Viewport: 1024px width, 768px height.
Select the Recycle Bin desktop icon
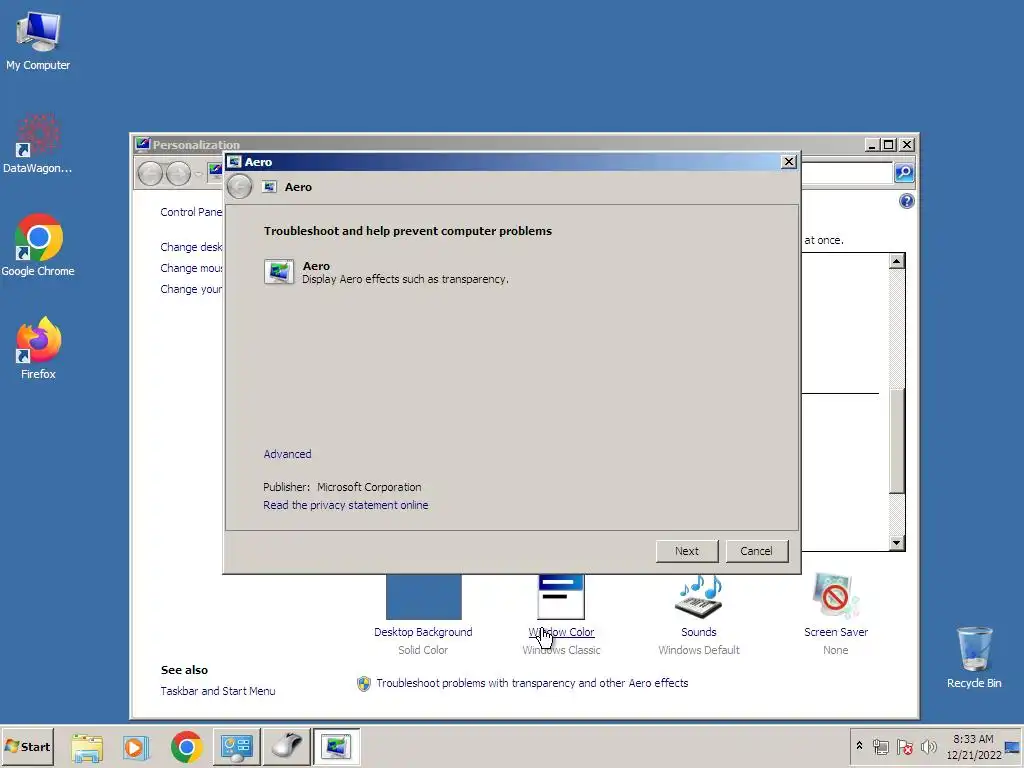click(x=974, y=658)
